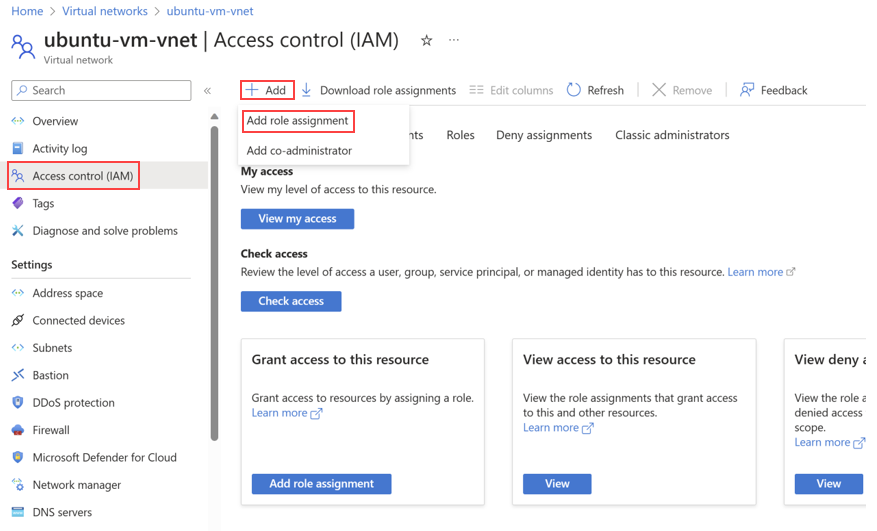Collapse the left sidebar with chevron
This screenshot has height=531, width=877.
point(208,91)
